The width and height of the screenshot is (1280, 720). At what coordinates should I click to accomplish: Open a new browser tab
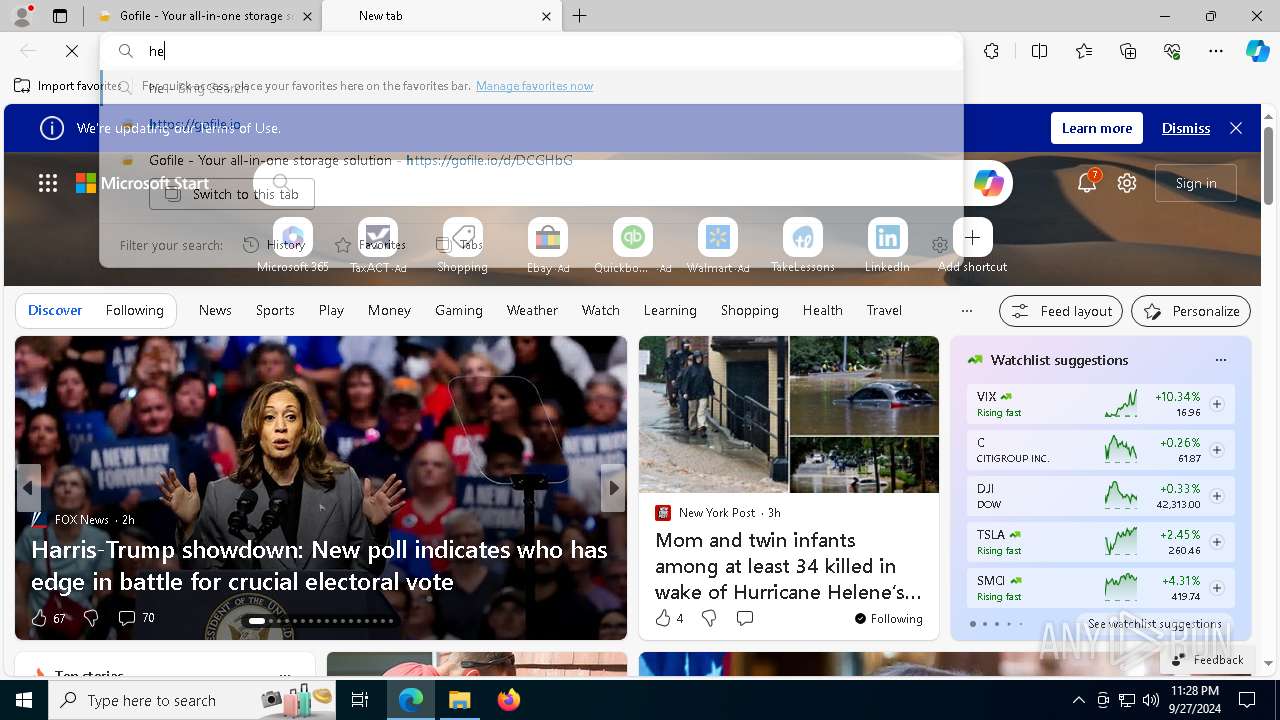(x=579, y=16)
